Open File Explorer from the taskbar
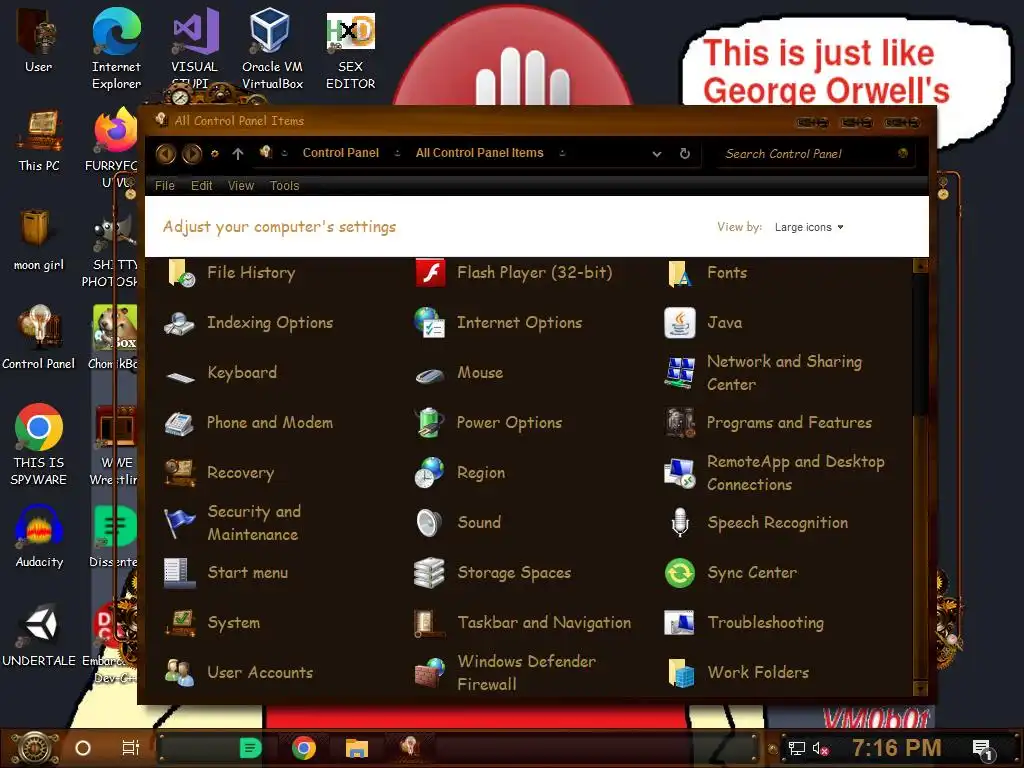 (357, 748)
